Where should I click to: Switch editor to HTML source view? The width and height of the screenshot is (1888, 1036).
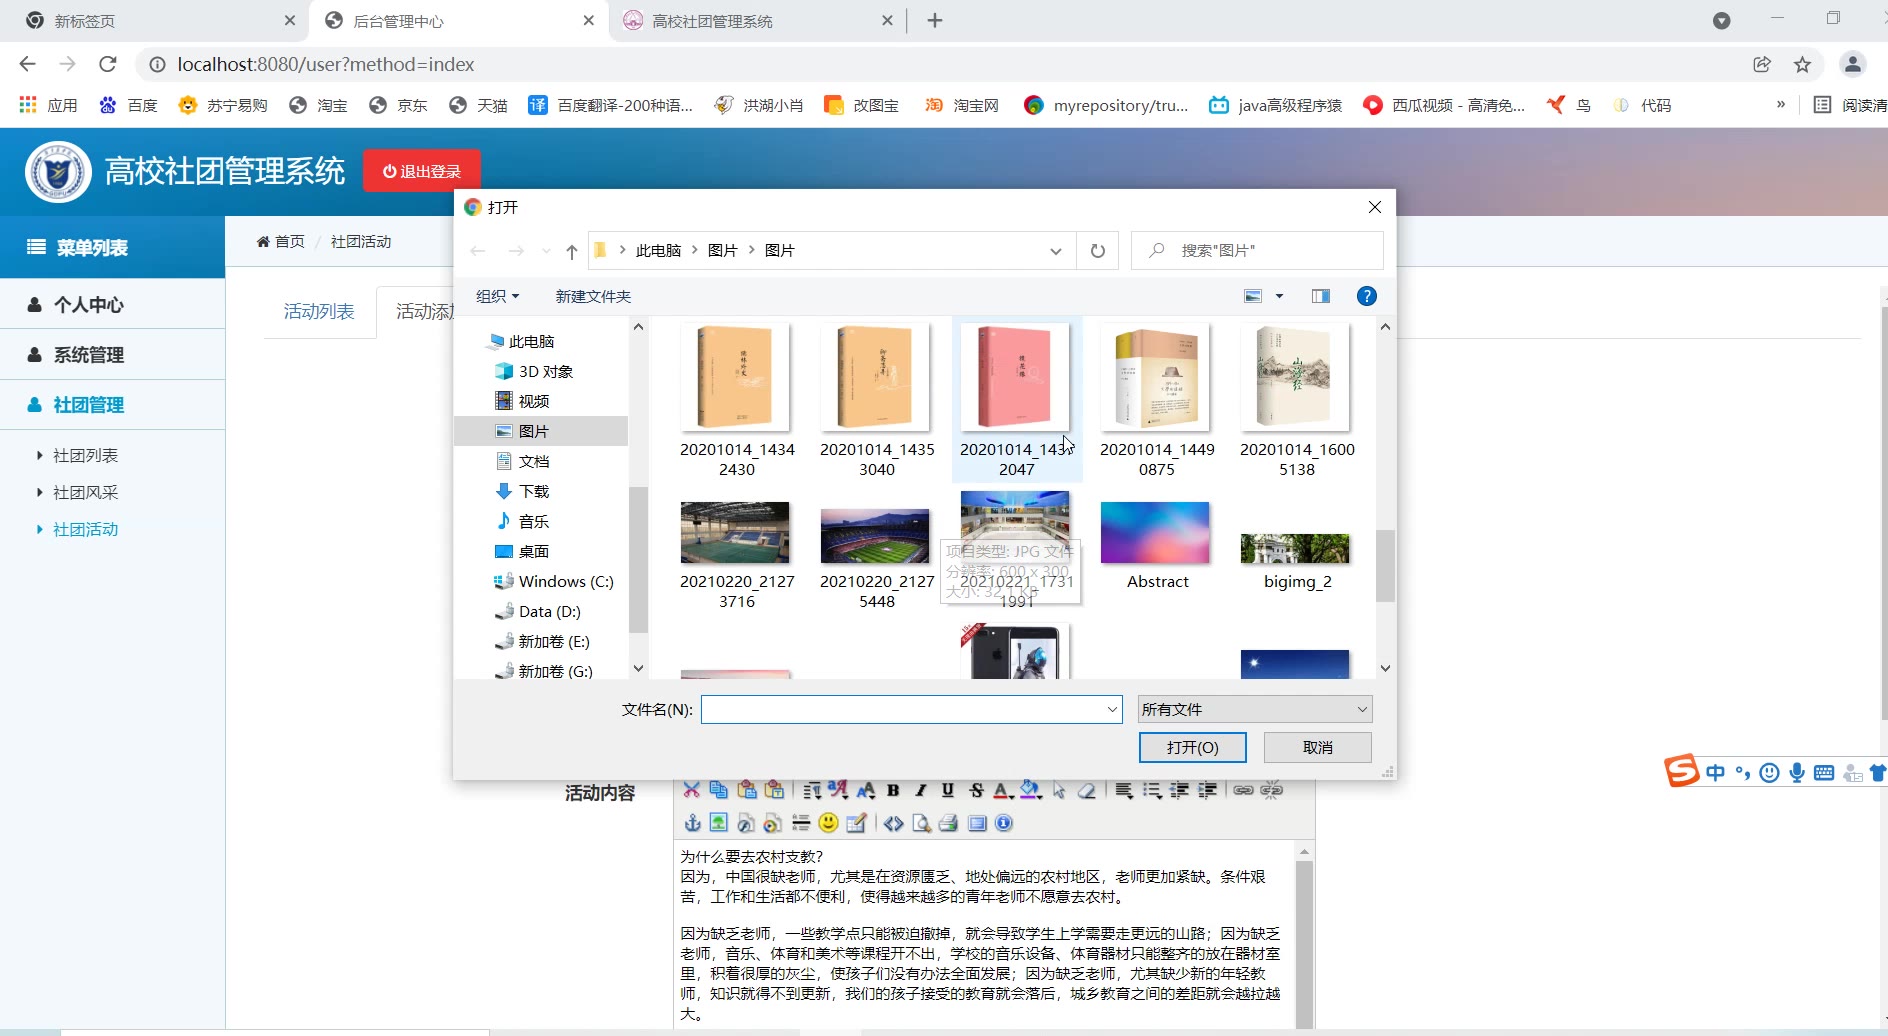[x=893, y=823]
